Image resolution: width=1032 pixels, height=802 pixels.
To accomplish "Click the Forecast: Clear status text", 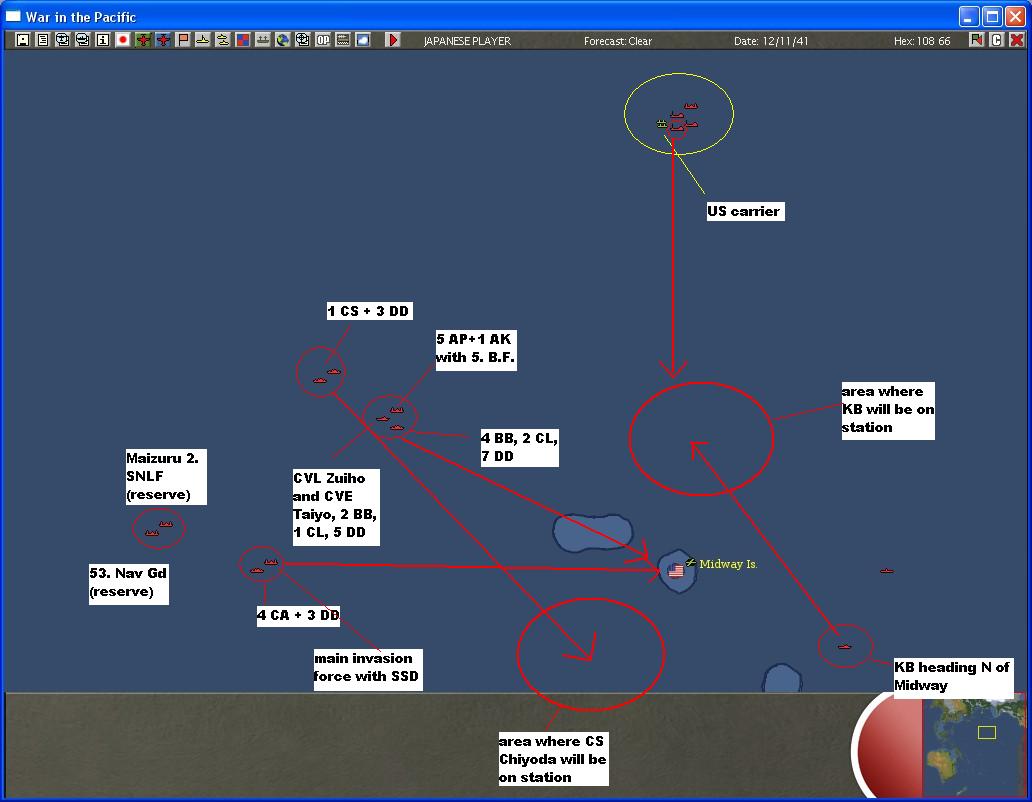I will click(617, 41).
